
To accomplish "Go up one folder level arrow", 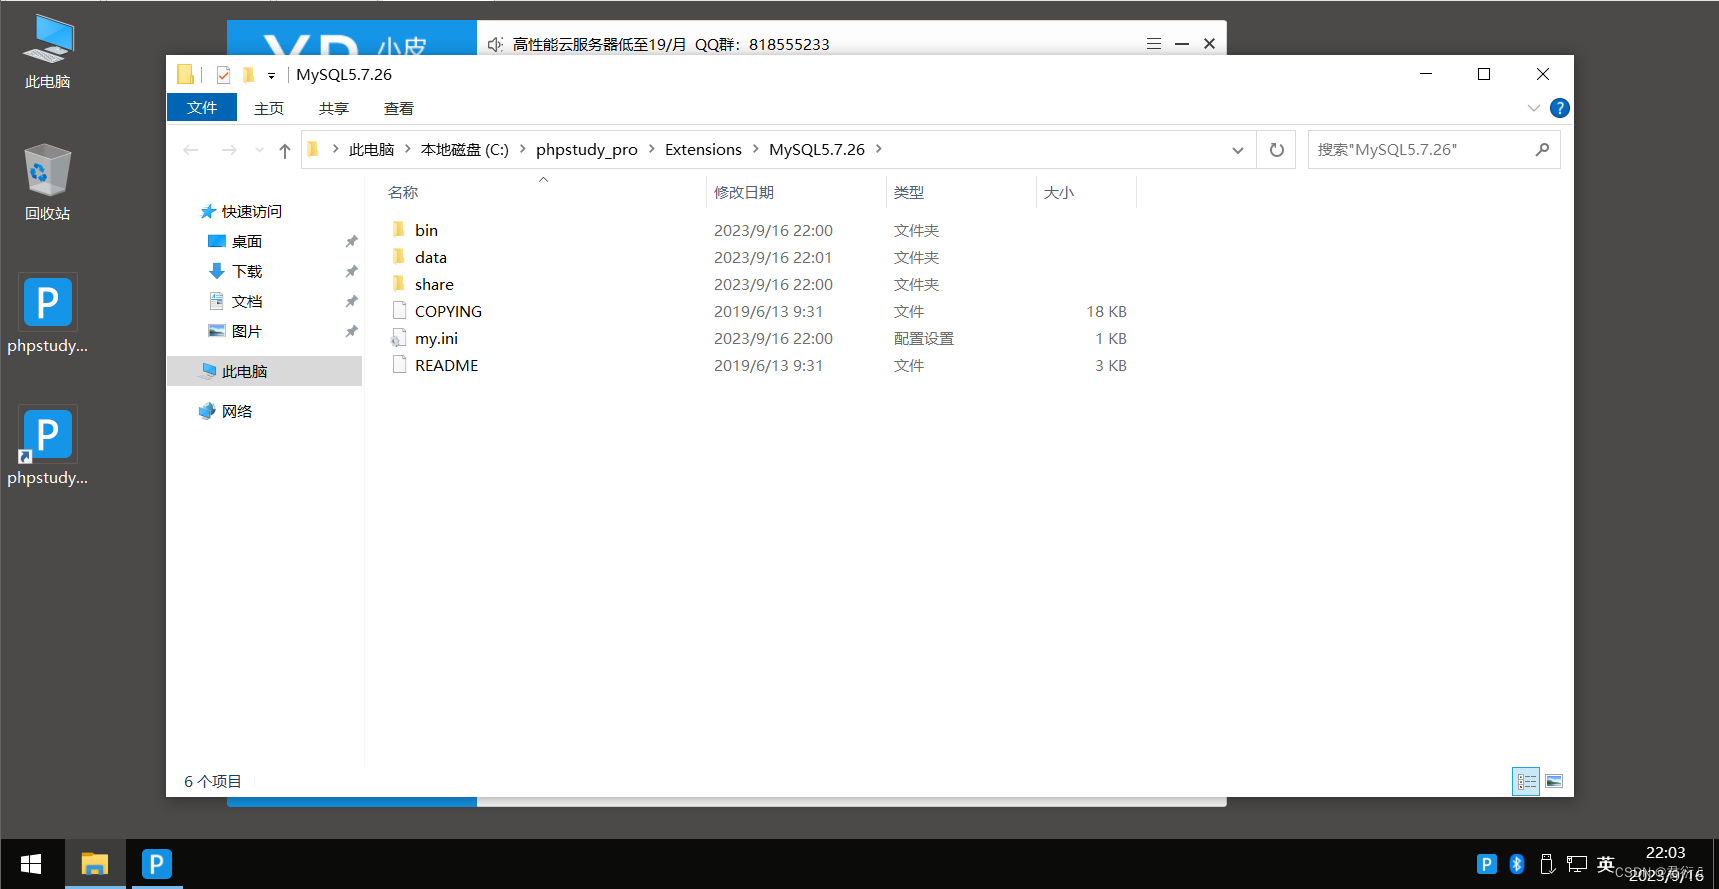I will 285,150.
